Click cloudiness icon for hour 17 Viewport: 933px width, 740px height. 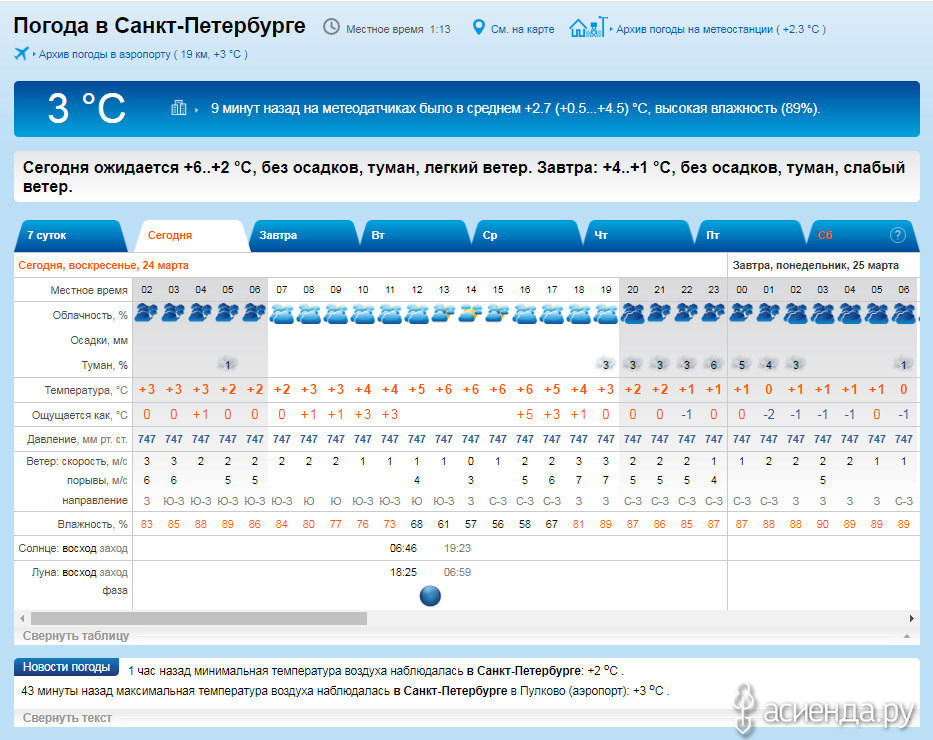[x=552, y=313]
